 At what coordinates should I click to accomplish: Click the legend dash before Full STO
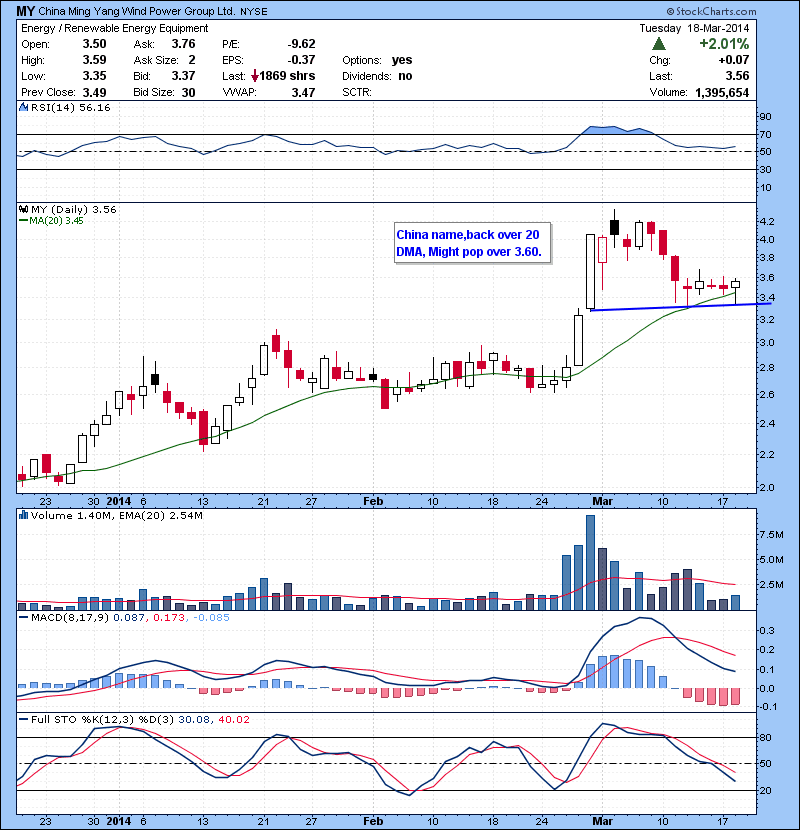(23, 719)
